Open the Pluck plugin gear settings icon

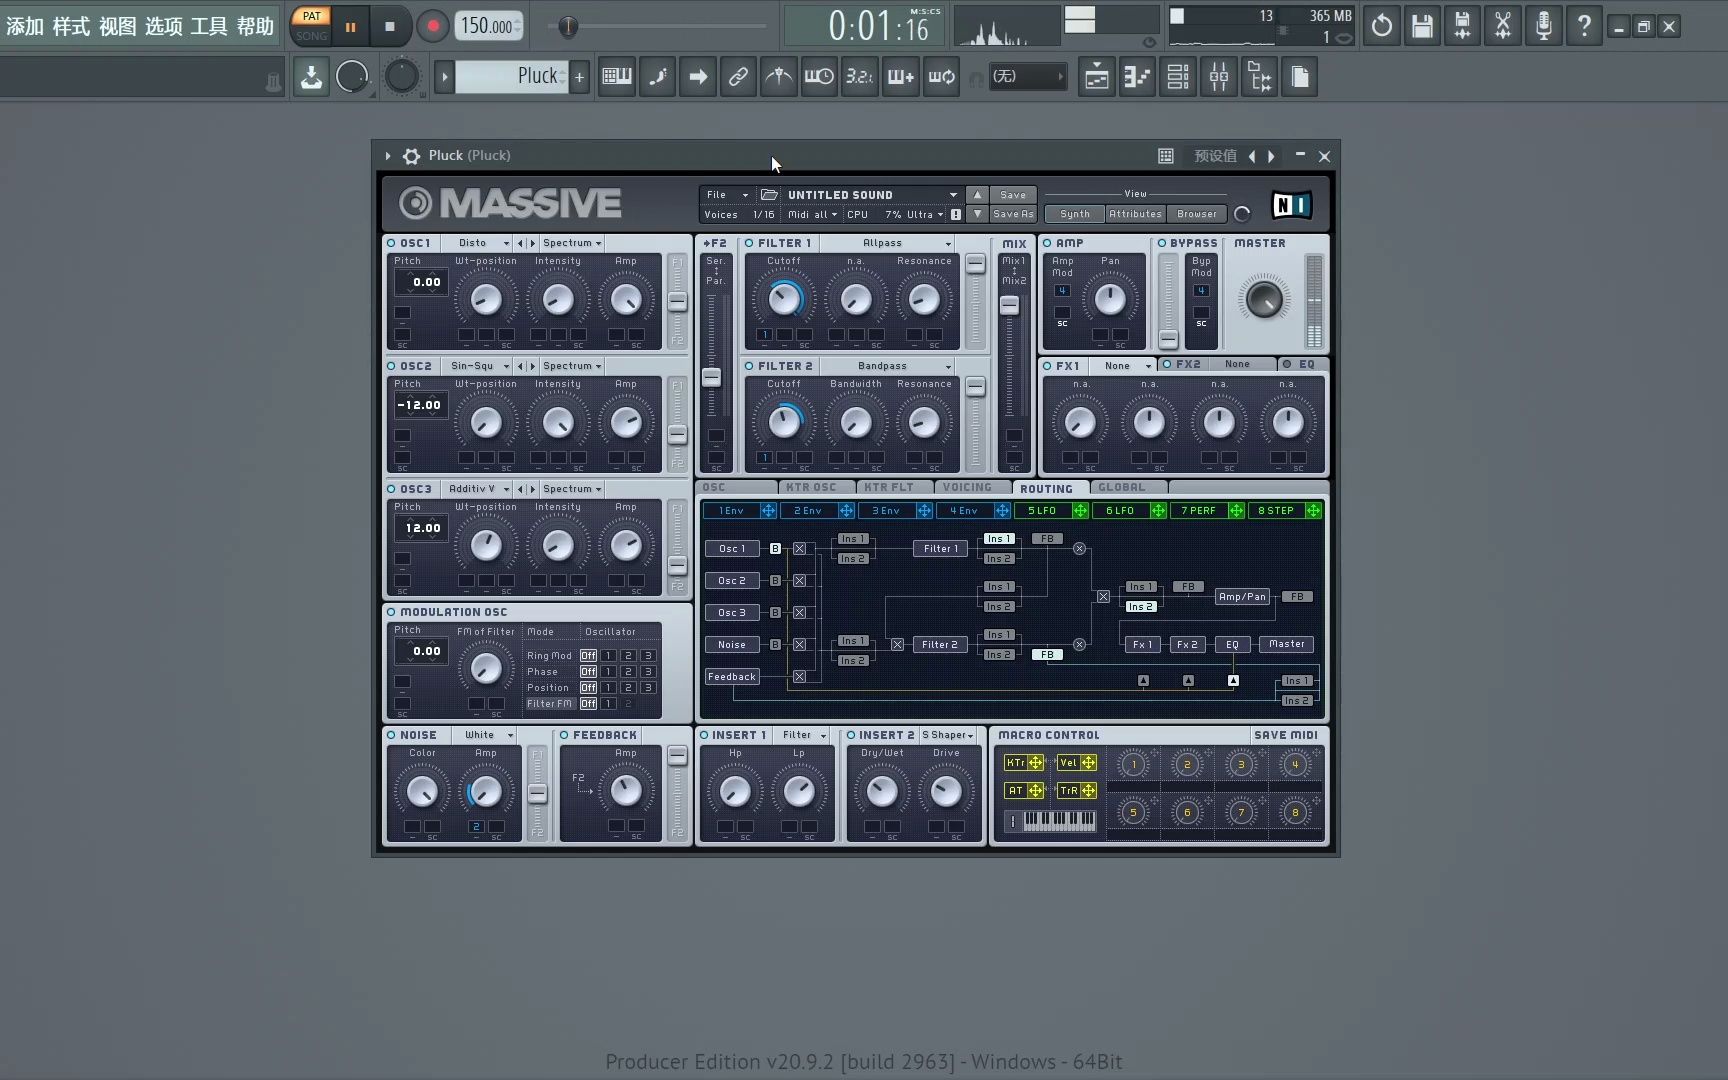(x=411, y=156)
